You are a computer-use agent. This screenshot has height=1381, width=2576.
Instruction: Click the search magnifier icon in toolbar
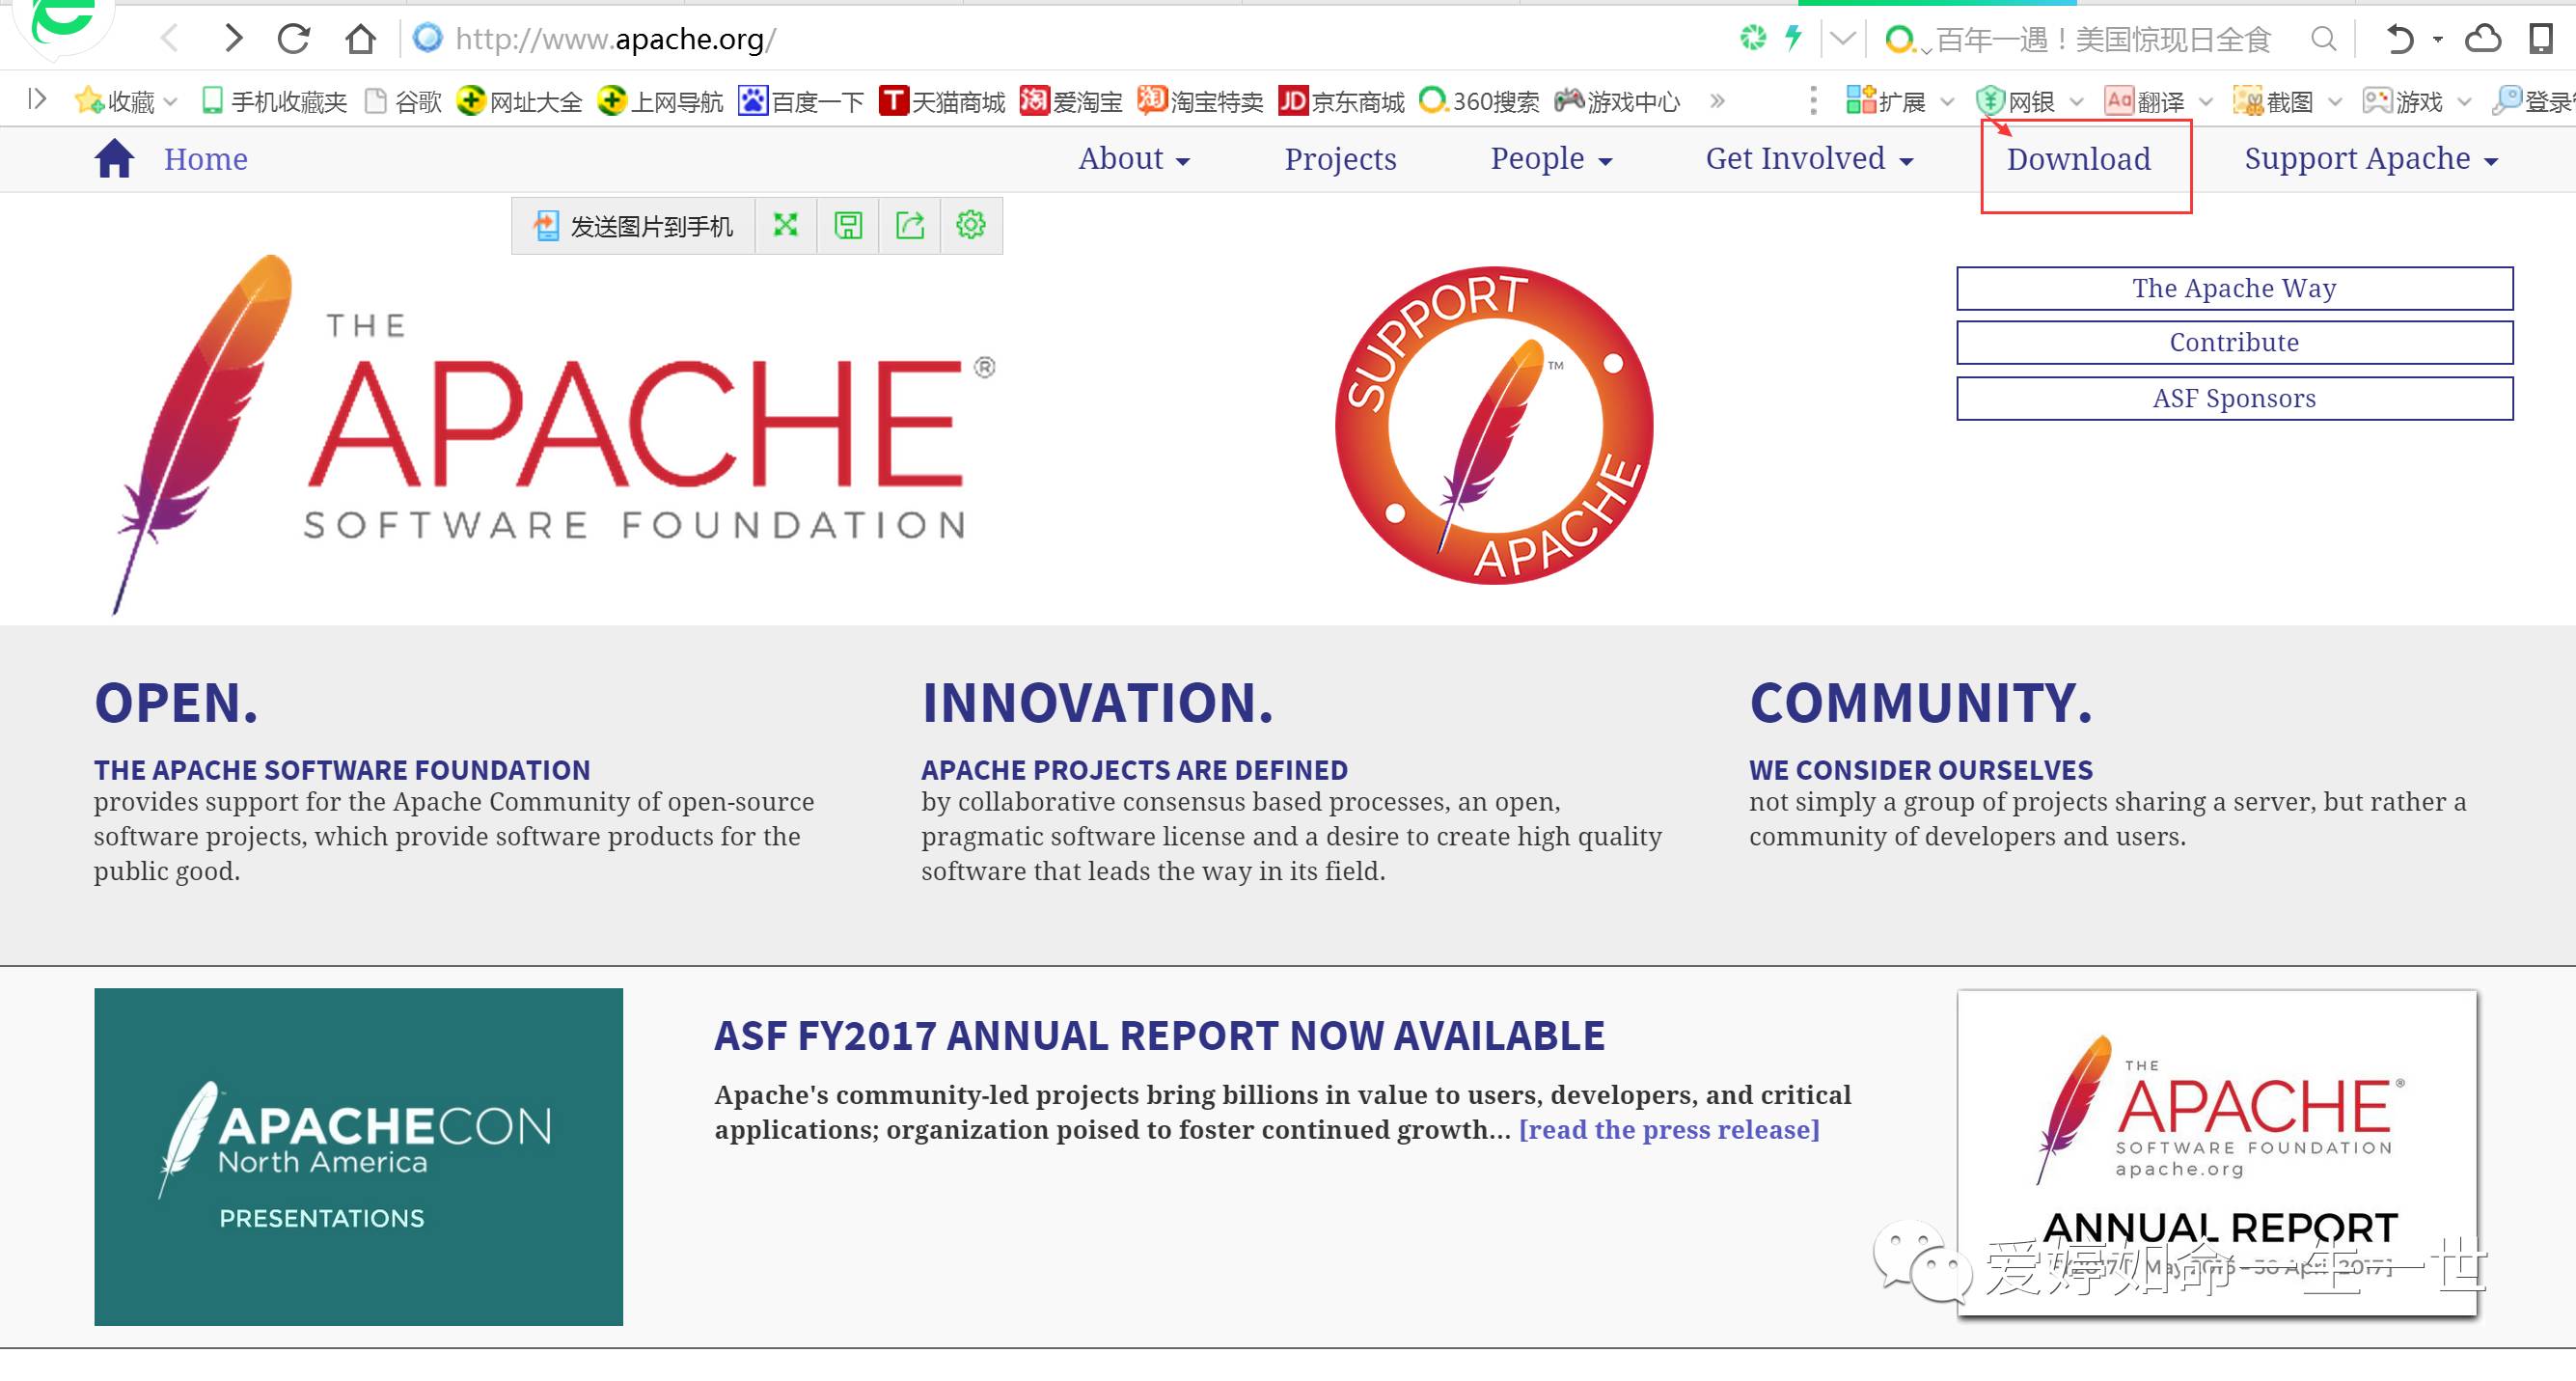pos(2324,39)
